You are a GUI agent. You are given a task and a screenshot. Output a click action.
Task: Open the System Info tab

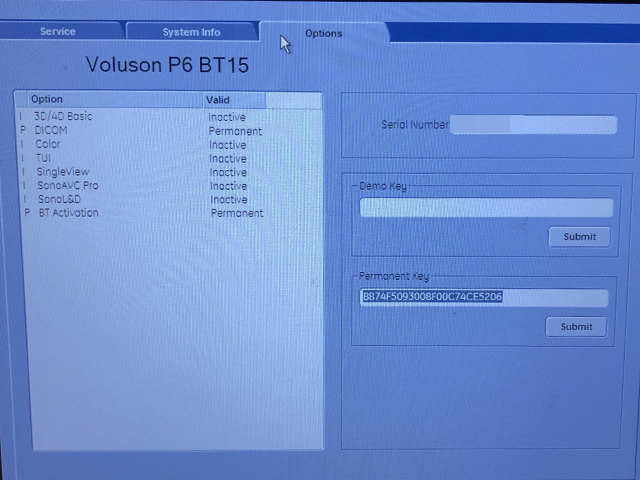pos(192,32)
